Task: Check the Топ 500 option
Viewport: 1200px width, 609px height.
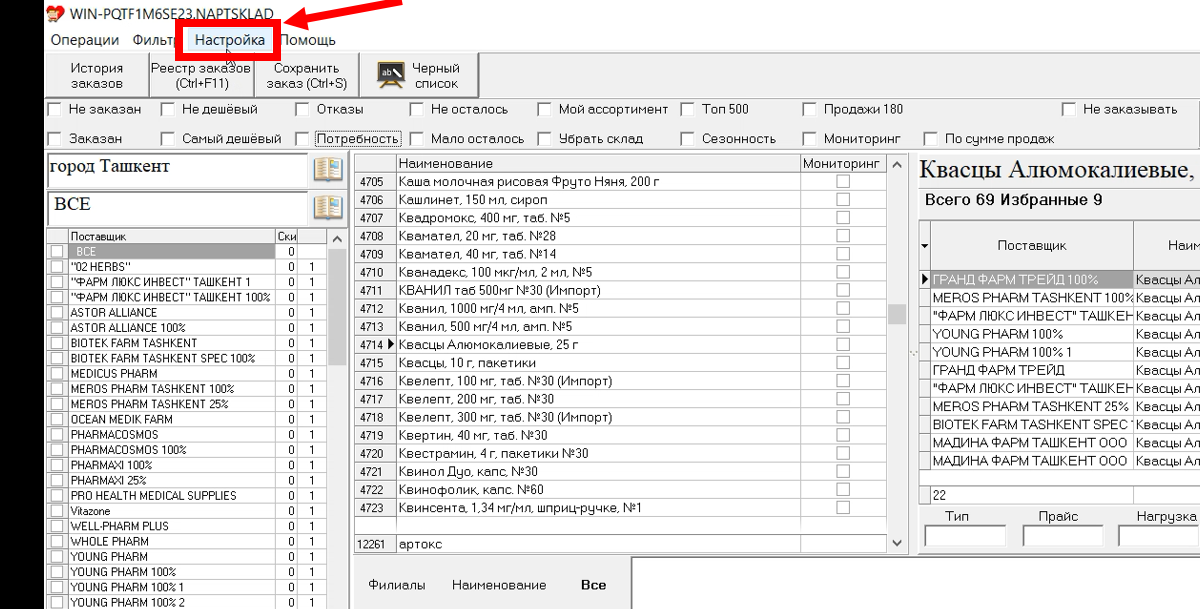Action: click(687, 109)
